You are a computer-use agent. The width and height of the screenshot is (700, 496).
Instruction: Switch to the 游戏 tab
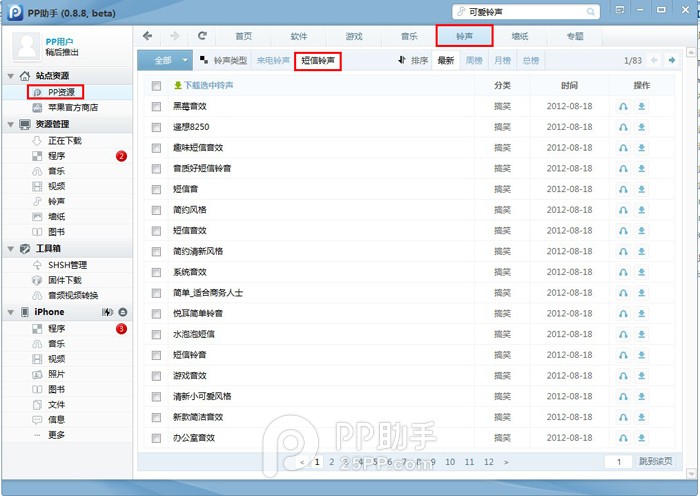[x=354, y=36]
